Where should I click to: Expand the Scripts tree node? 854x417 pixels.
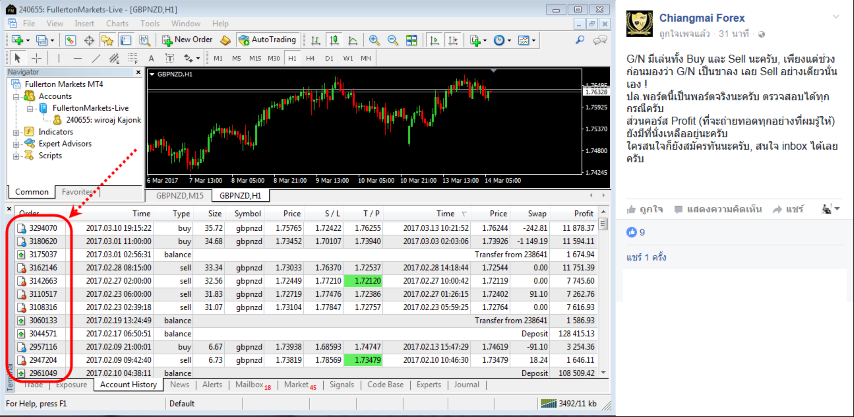(x=16, y=156)
